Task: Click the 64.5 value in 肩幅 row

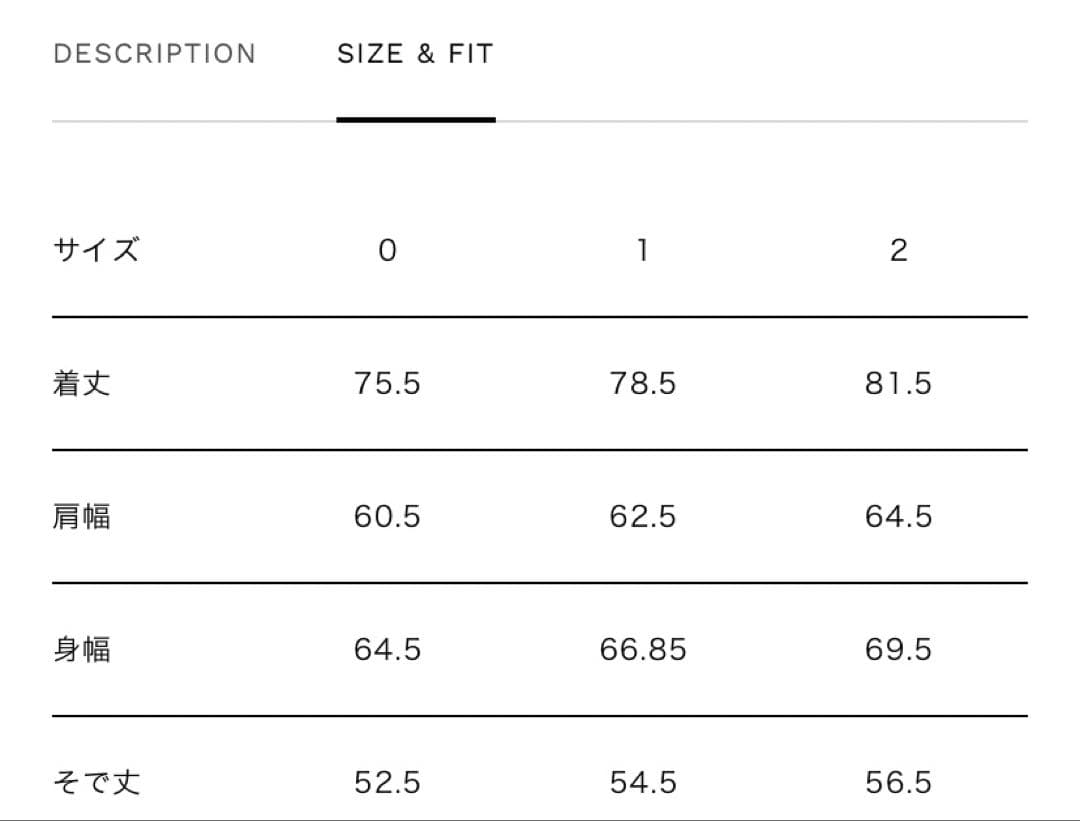Action: (898, 517)
